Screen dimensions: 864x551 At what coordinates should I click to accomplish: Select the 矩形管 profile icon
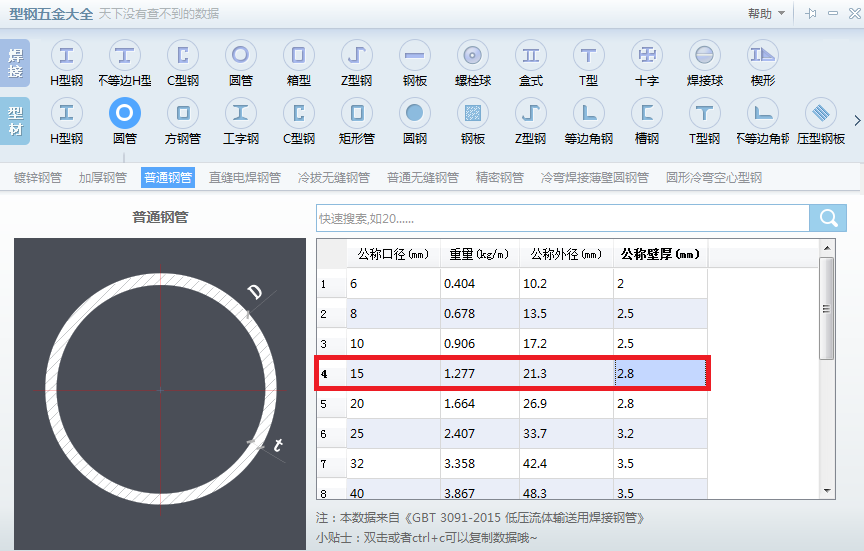pyautogui.click(x=357, y=114)
